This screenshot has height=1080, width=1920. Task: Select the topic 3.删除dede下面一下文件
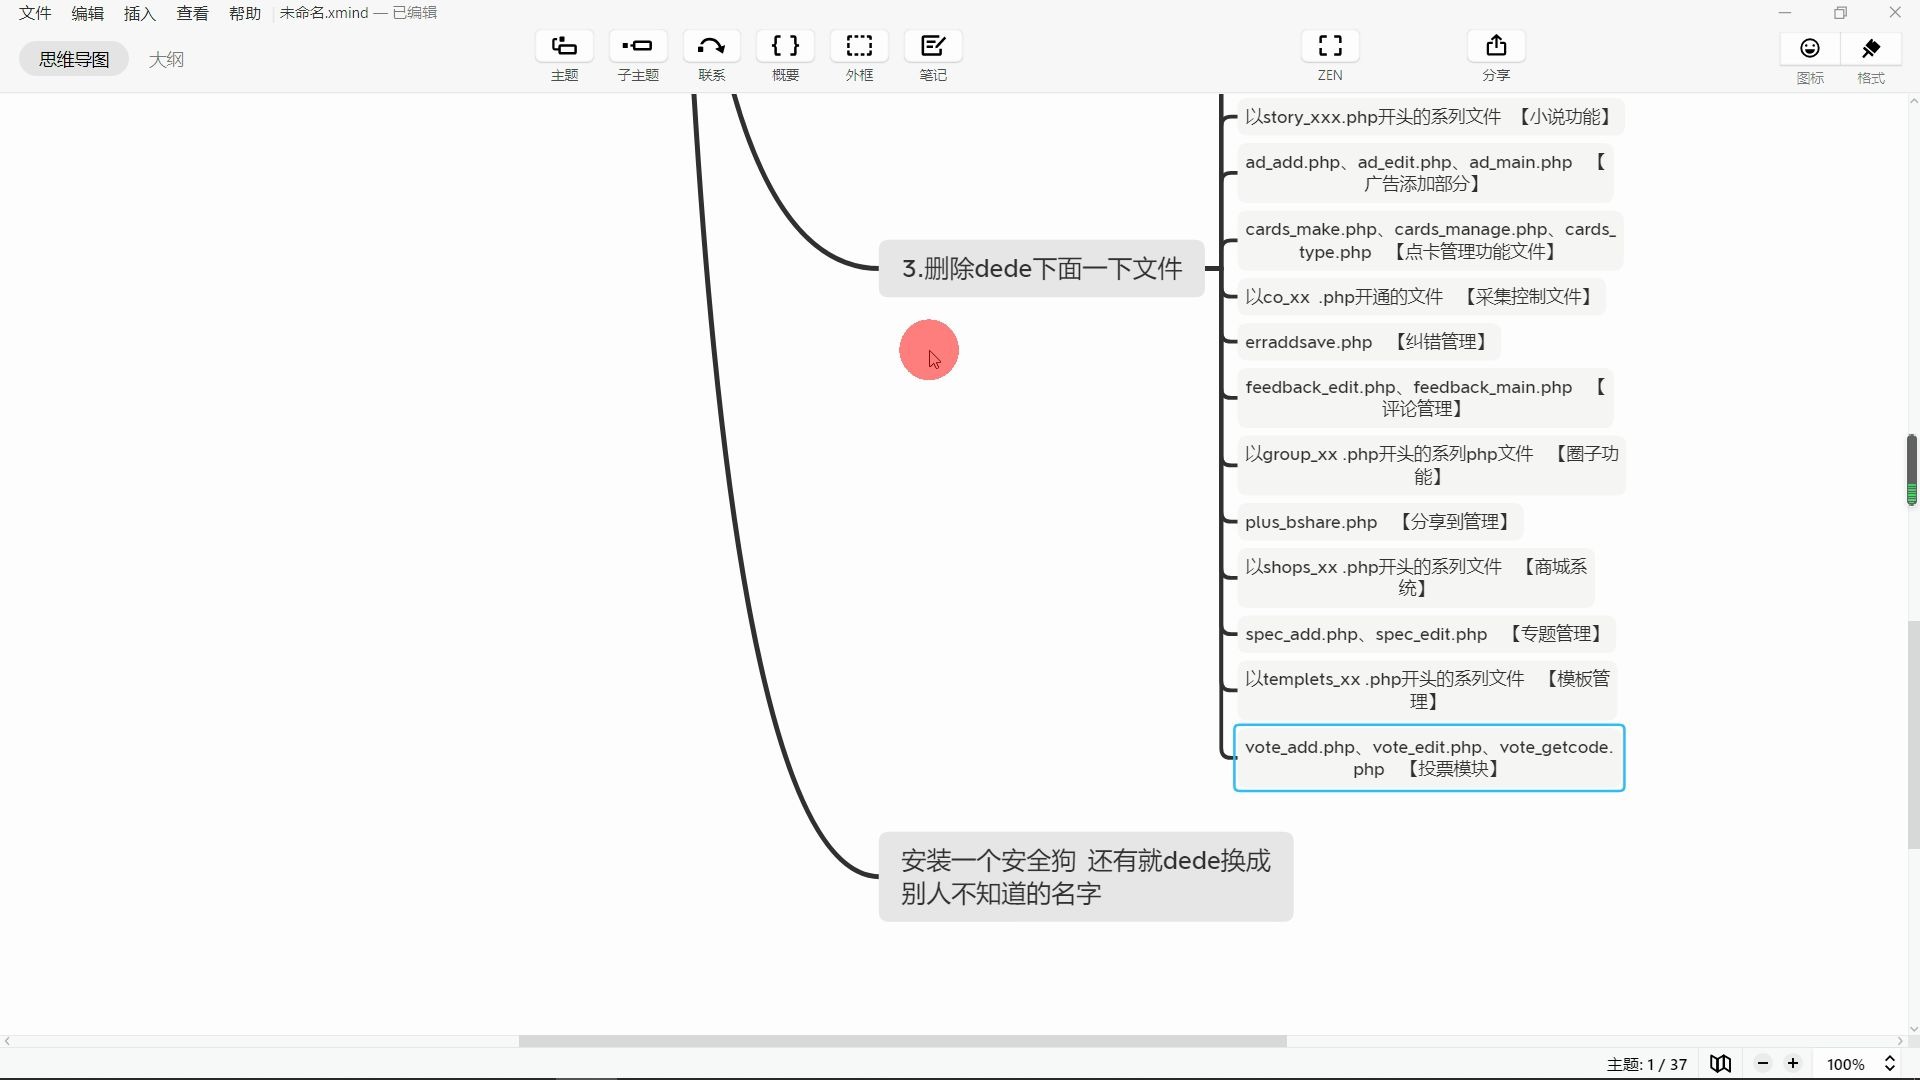pos(1041,268)
